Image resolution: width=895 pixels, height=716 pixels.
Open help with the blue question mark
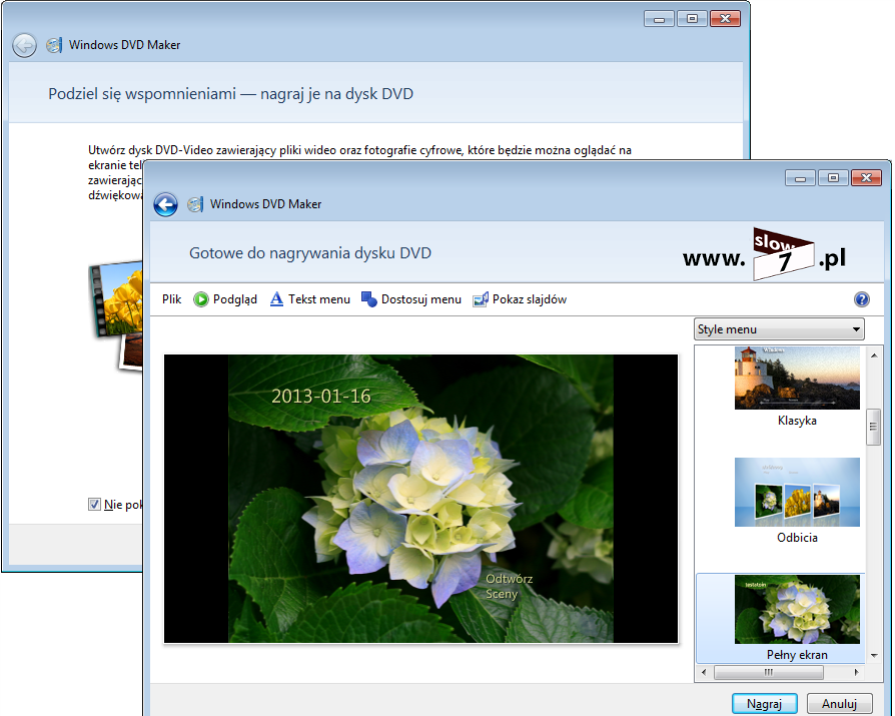861,299
